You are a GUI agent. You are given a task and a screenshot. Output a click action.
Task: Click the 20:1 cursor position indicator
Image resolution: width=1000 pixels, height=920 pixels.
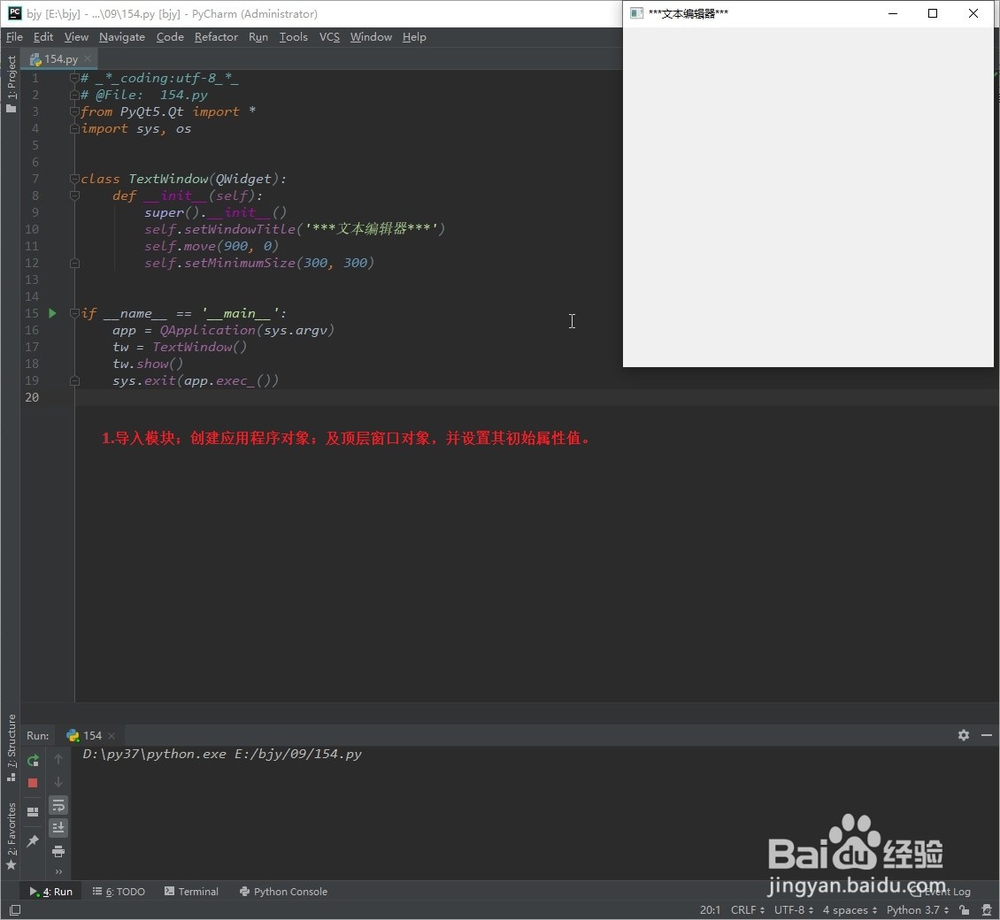click(x=710, y=910)
